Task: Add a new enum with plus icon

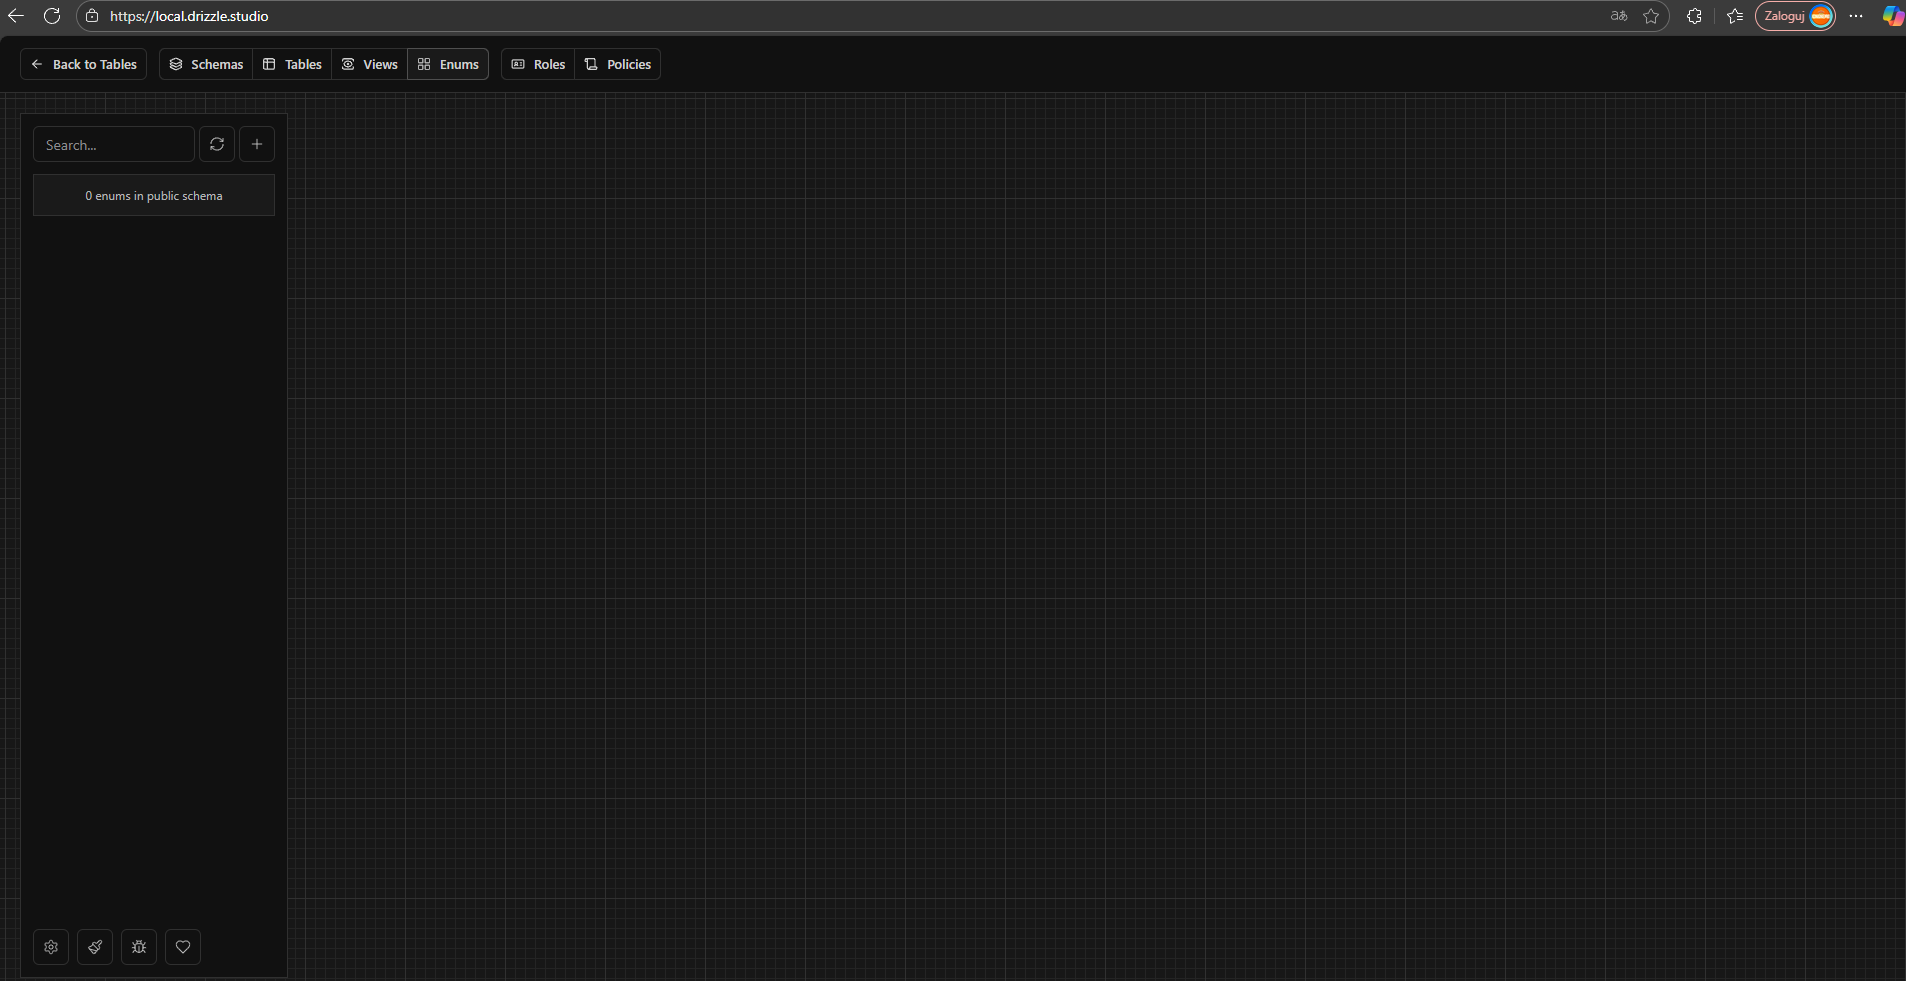Action: click(257, 144)
